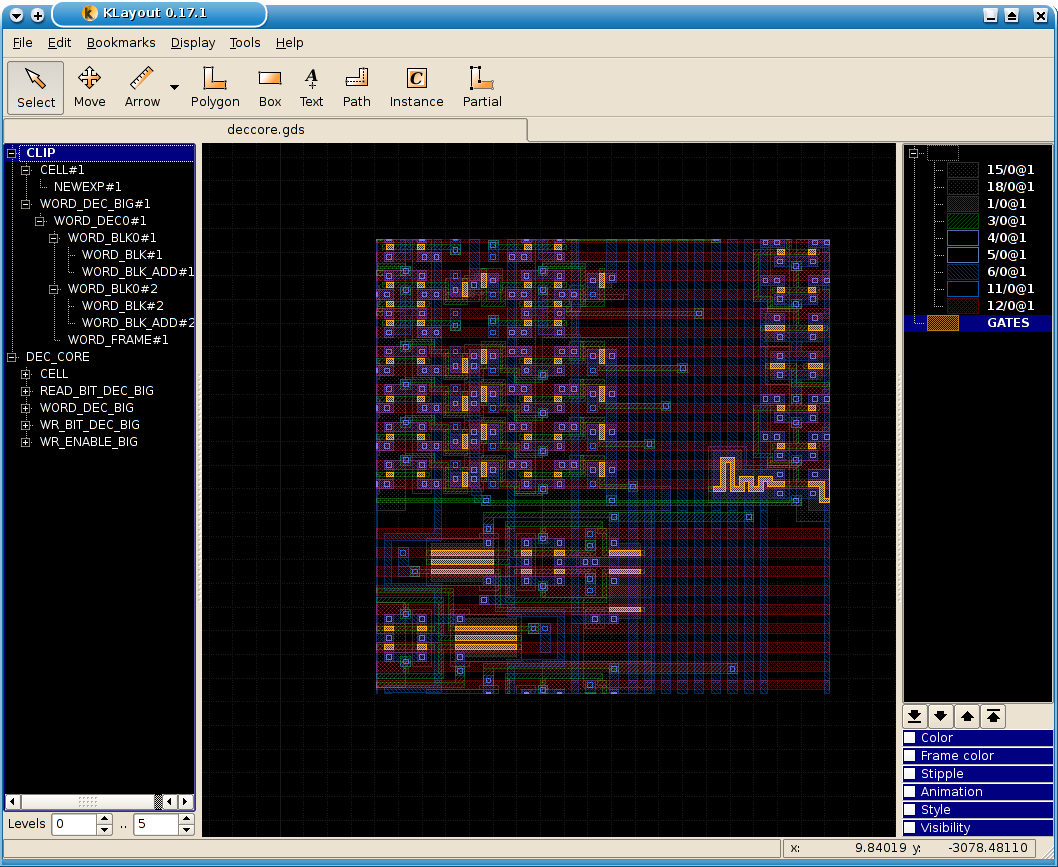Image resolution: width=1058 pixels, height=867 pixels.
Task: Enable the Stipple panel checkbox
Action: pos(910,774)
